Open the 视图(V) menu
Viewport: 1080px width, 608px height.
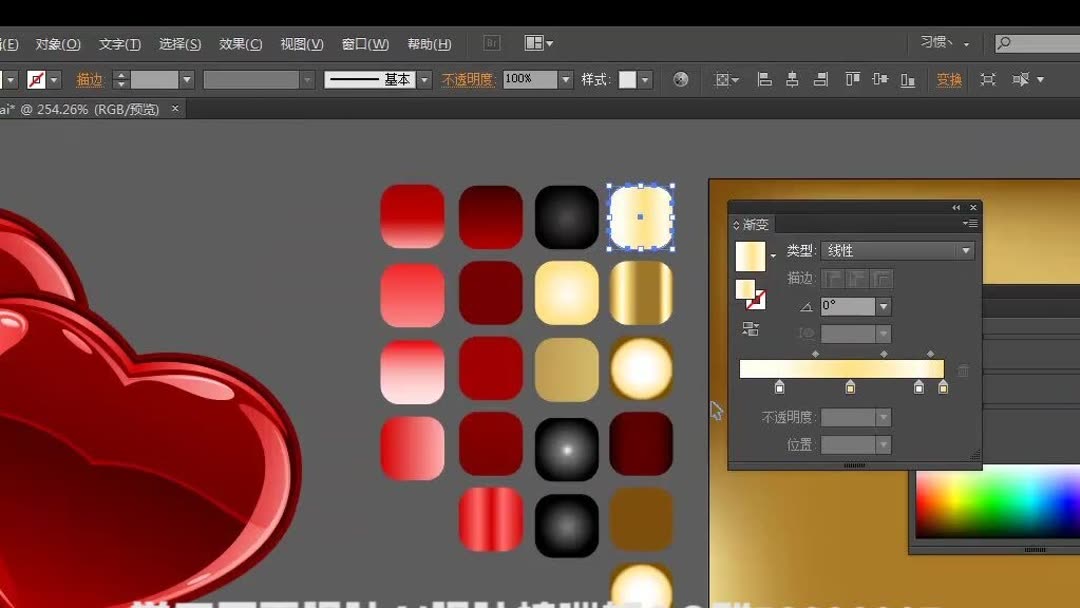pos(302,44)
